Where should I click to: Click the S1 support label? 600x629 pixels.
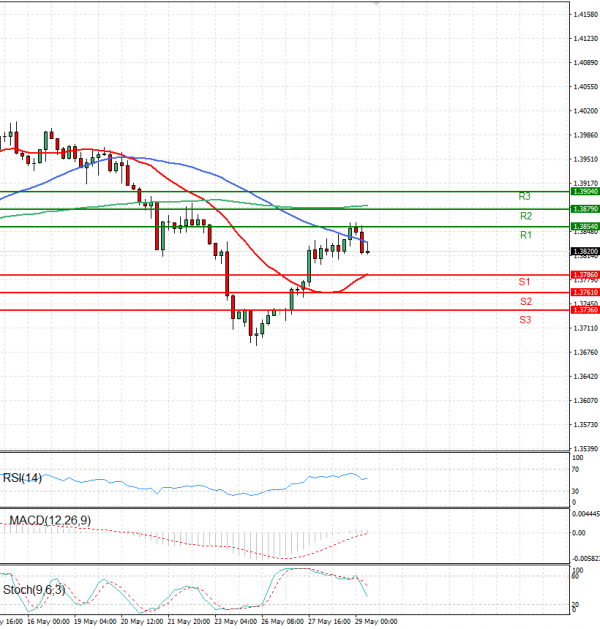(x=524, y=282)
